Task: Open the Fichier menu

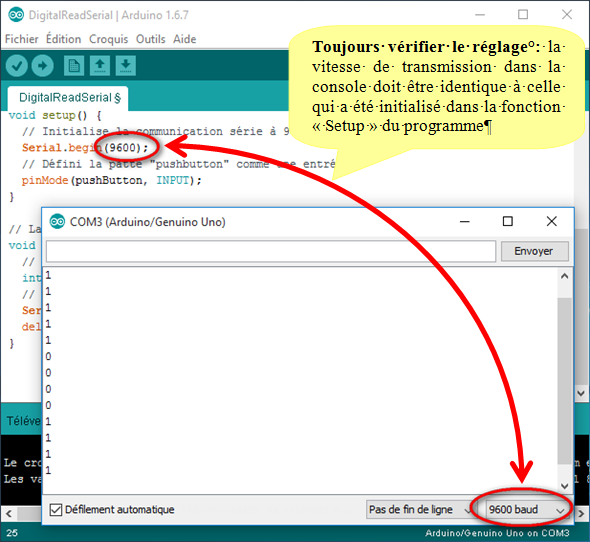Action: point(21,39)
